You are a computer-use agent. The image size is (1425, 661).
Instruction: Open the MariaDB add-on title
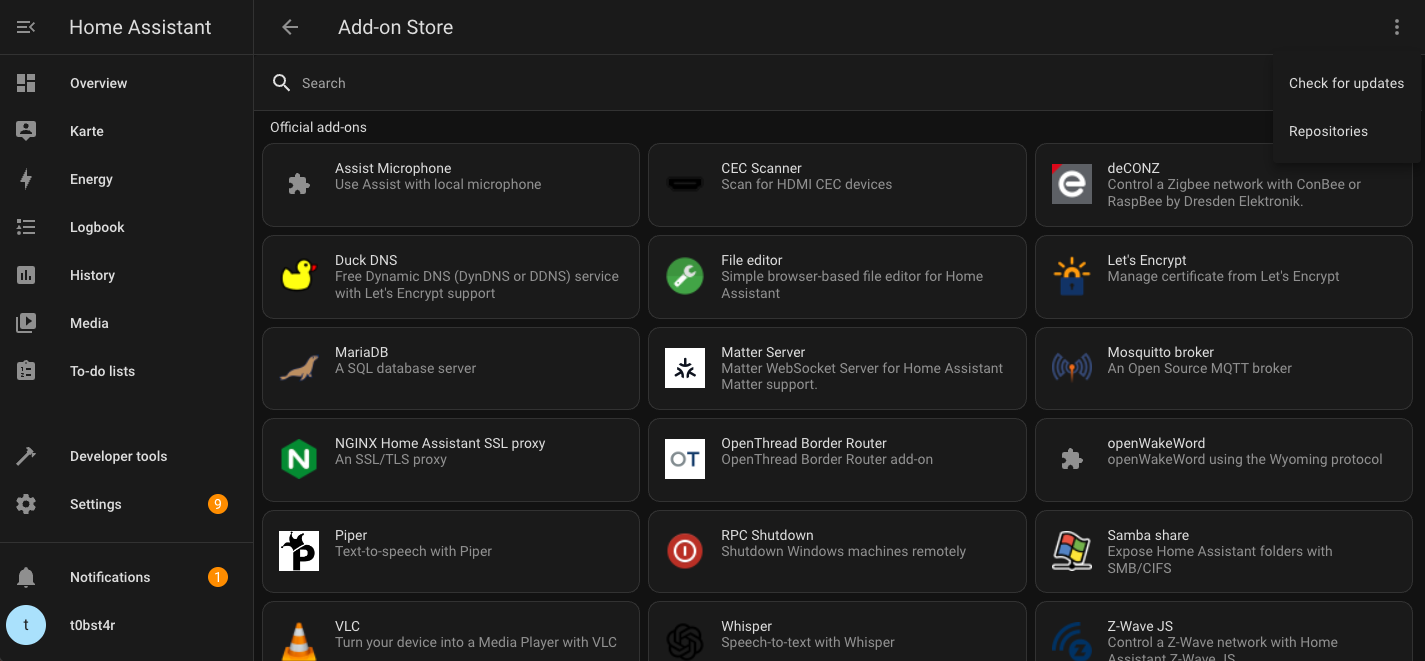[x=361, y=352]
